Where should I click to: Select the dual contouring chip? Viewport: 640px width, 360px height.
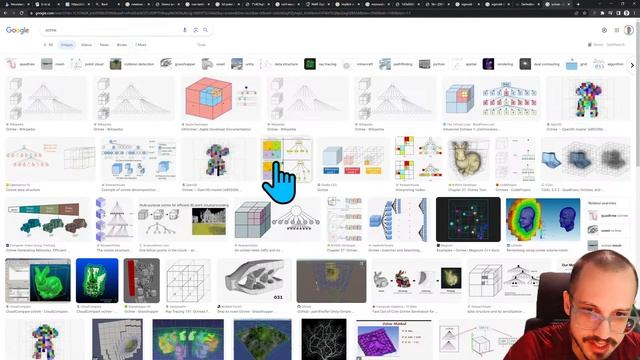pyautogui.click(x=540, y=64)
